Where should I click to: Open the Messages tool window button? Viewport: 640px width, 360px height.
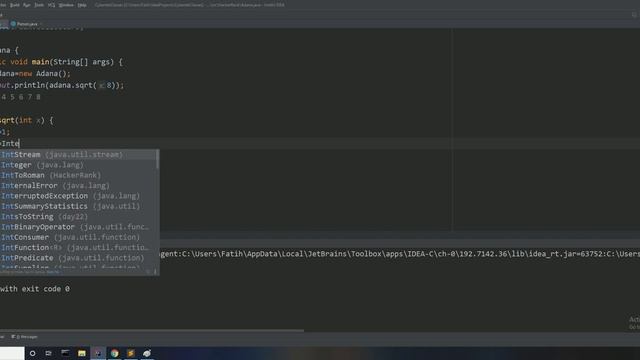[25, 337]
